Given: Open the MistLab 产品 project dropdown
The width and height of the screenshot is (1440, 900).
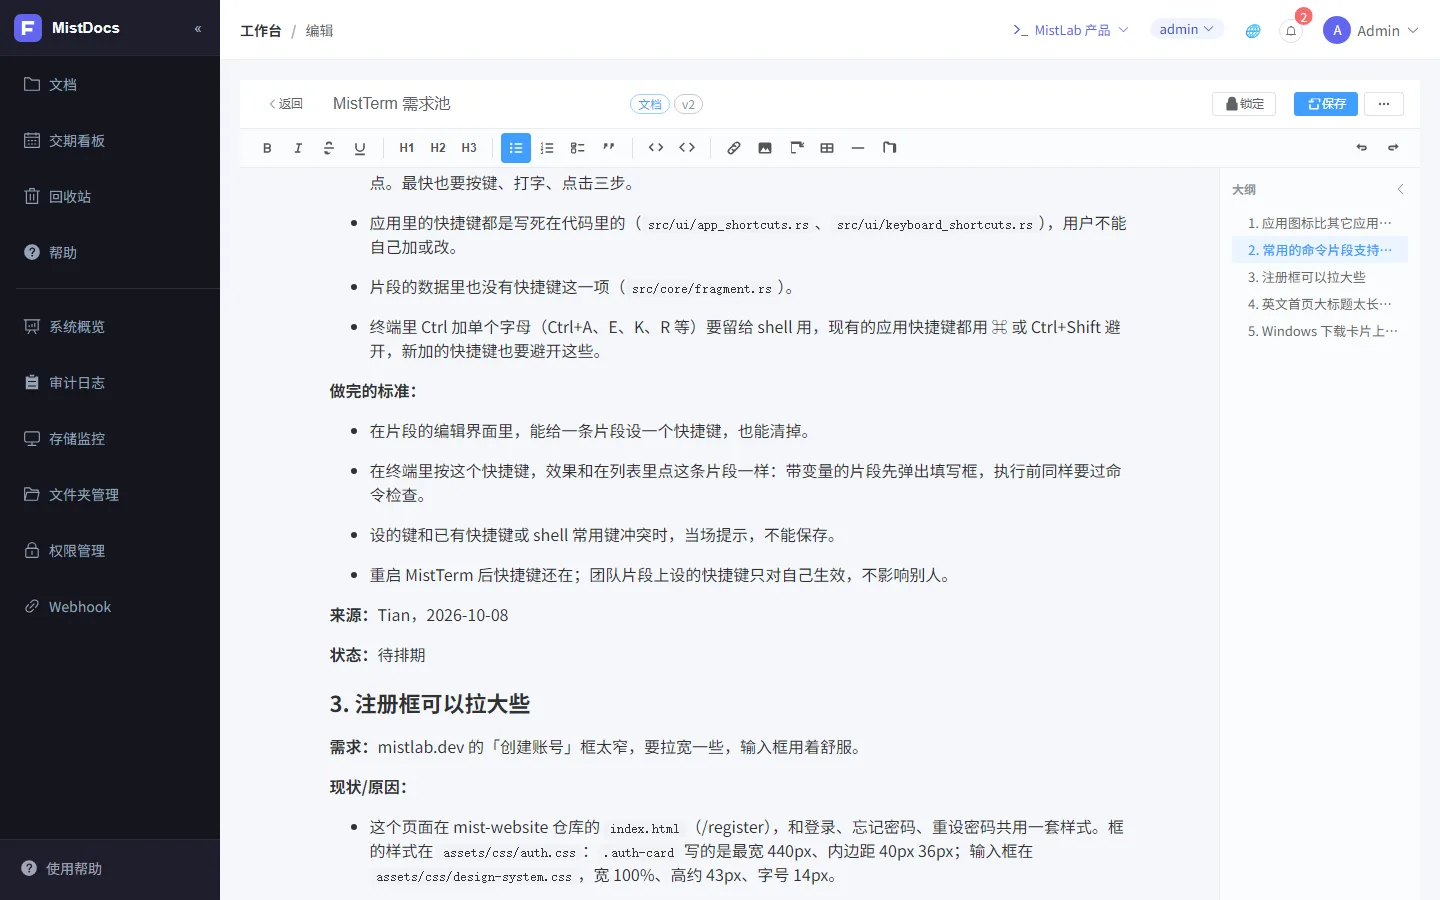Looking at the screenshot, I should pyautogui.click(x=1071, y=30).
